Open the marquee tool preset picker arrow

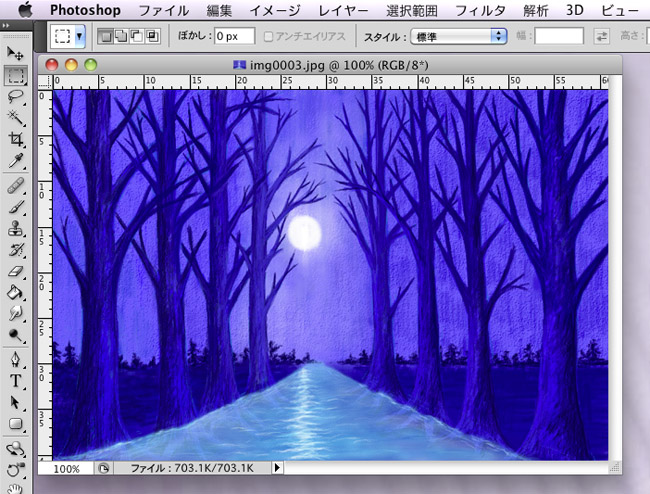tap(80, 36)
